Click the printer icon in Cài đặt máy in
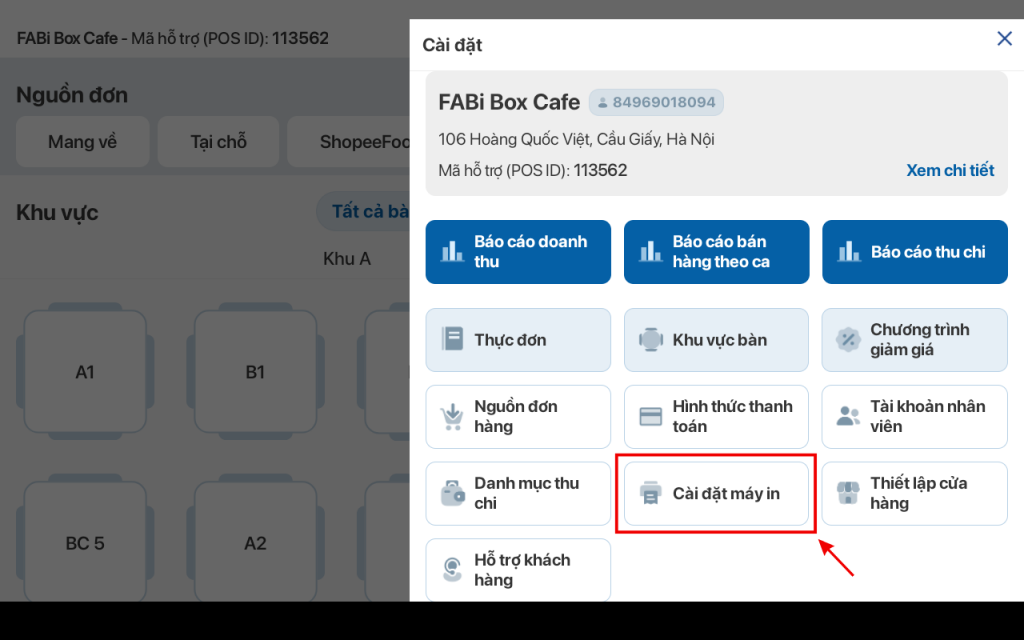1024x640 pixels. tap(651, 493)
